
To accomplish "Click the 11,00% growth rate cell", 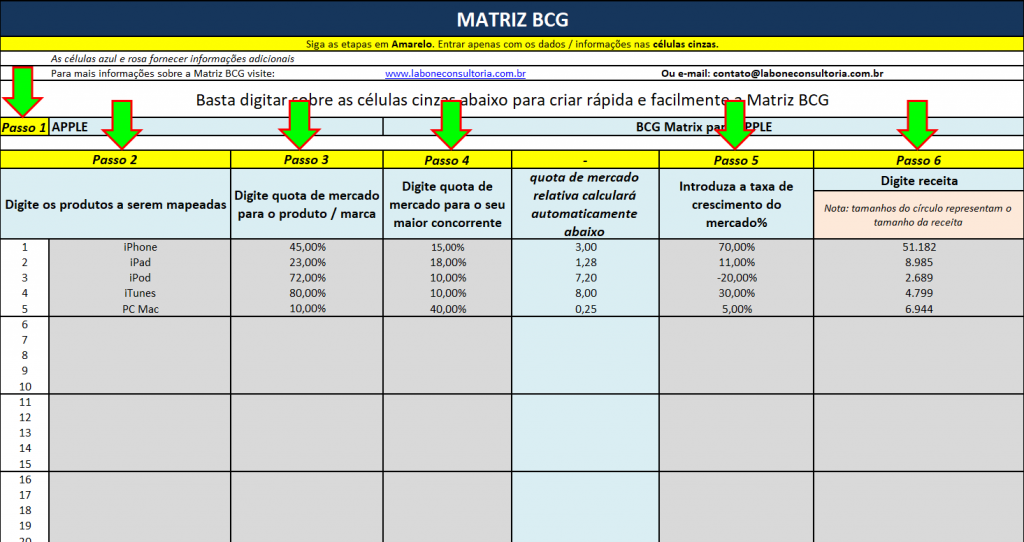I will click(x=737, y=263).
